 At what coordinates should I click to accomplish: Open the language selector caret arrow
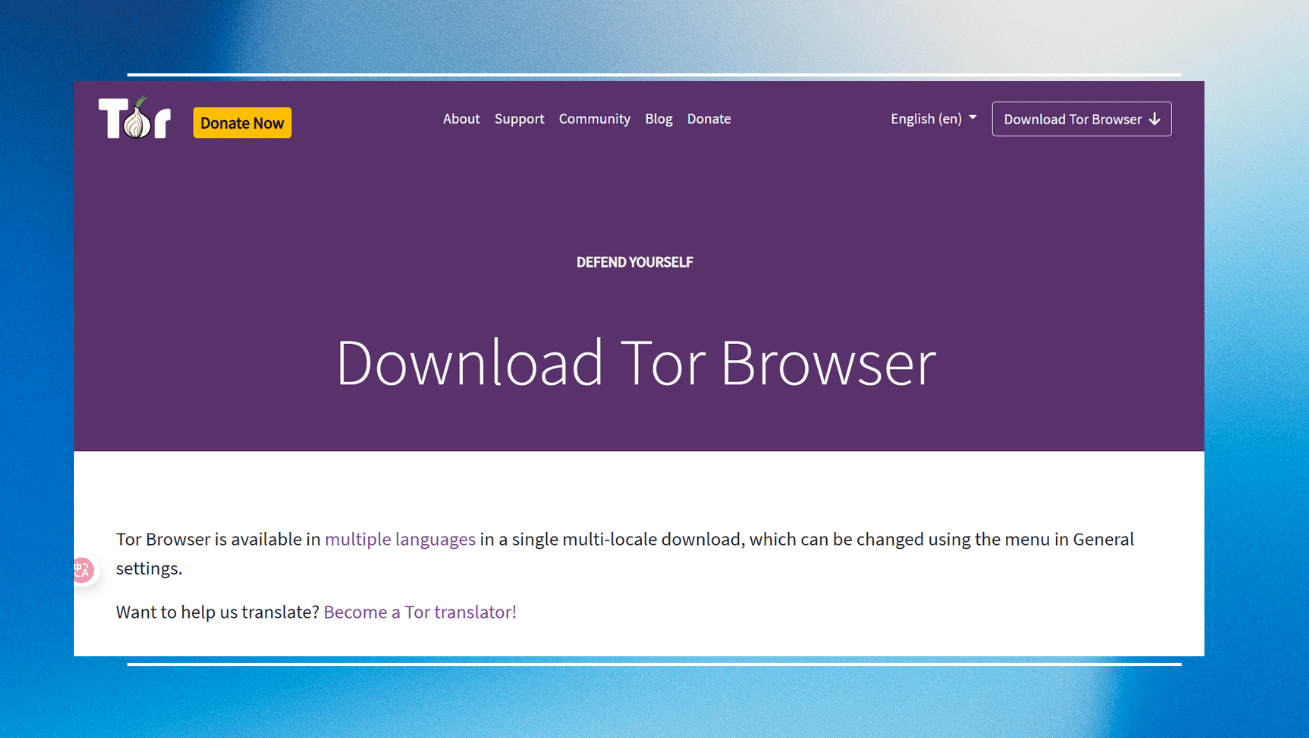[x=971, y=118]
